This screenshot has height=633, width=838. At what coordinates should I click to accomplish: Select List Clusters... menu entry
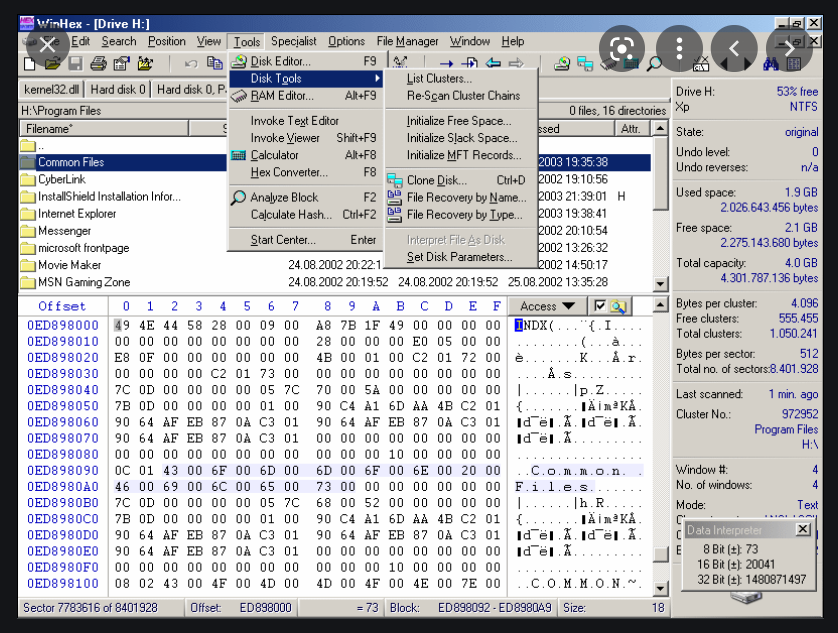[461, 79]
